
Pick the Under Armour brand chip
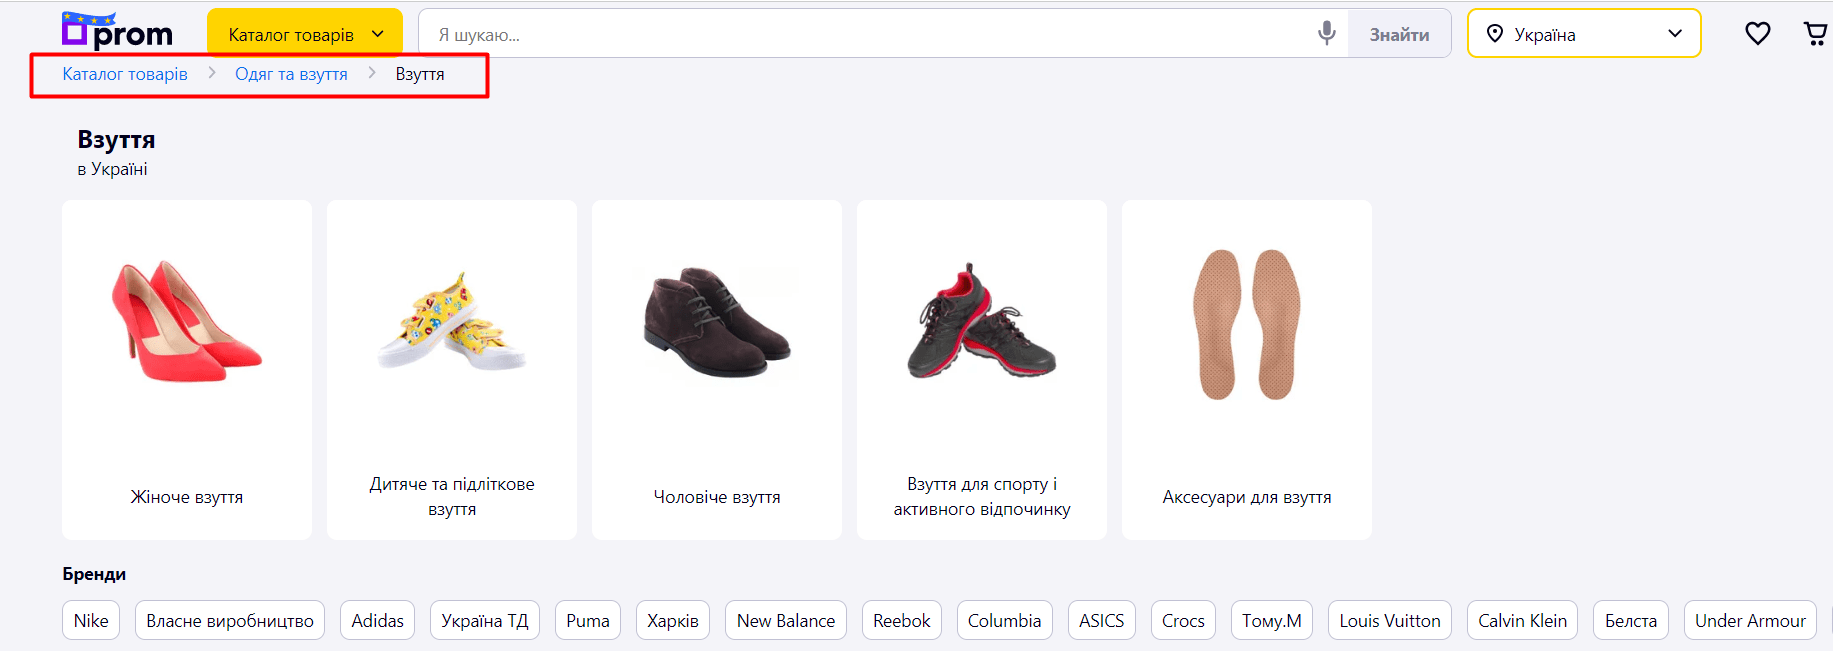(x=1749, y=621)
